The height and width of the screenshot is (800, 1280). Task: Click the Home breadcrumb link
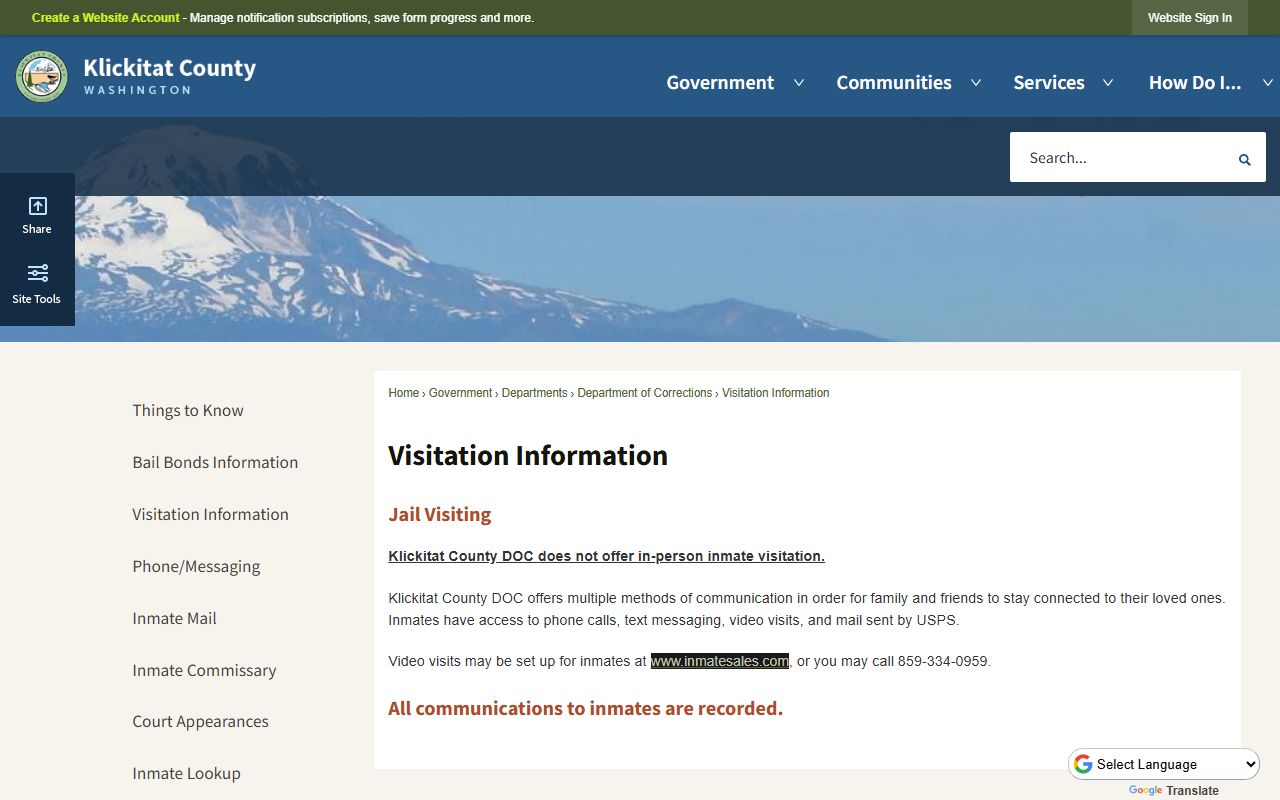coord(404,393)
